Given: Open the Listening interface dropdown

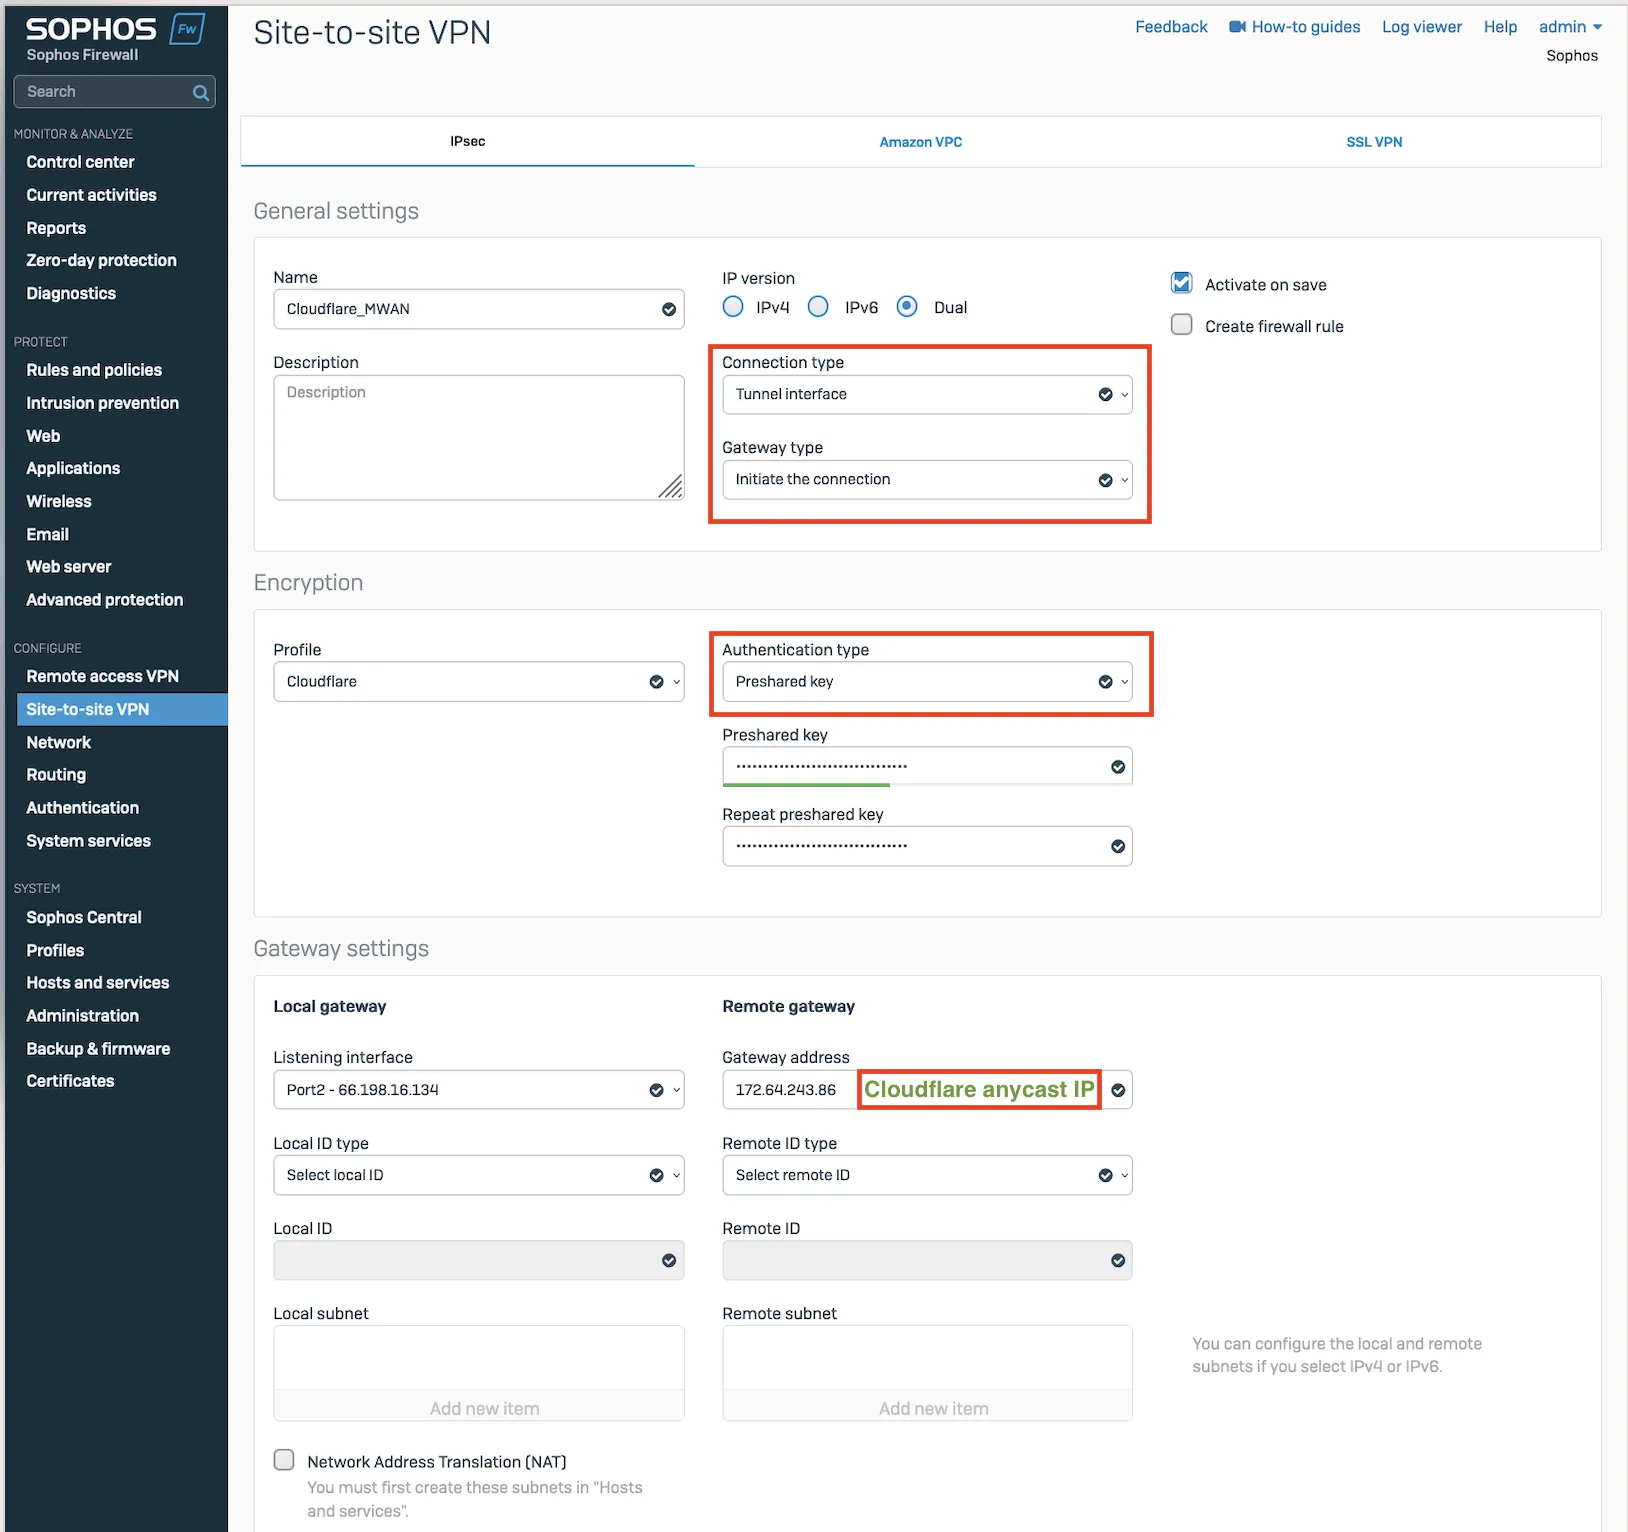Looking at the screenshot, I should tap(478, 1090).
